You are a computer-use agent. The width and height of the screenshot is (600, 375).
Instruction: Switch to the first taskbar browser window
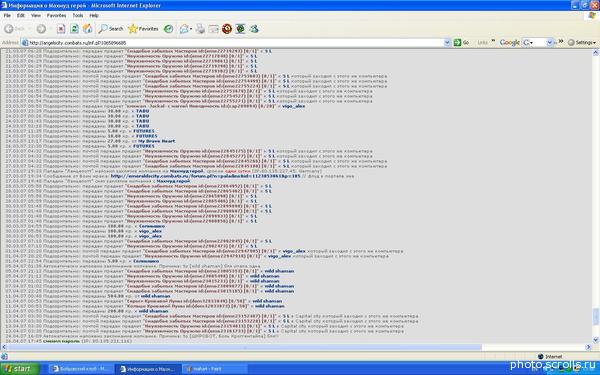pos(81,369)
